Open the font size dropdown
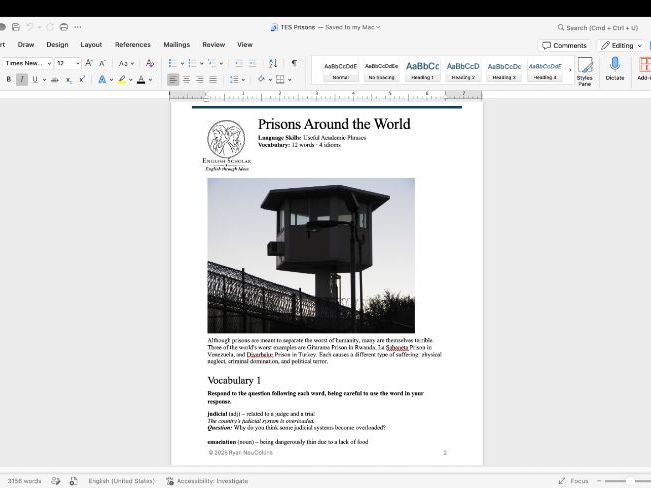This screenshot has height=488, width=651. pos(78,63)
